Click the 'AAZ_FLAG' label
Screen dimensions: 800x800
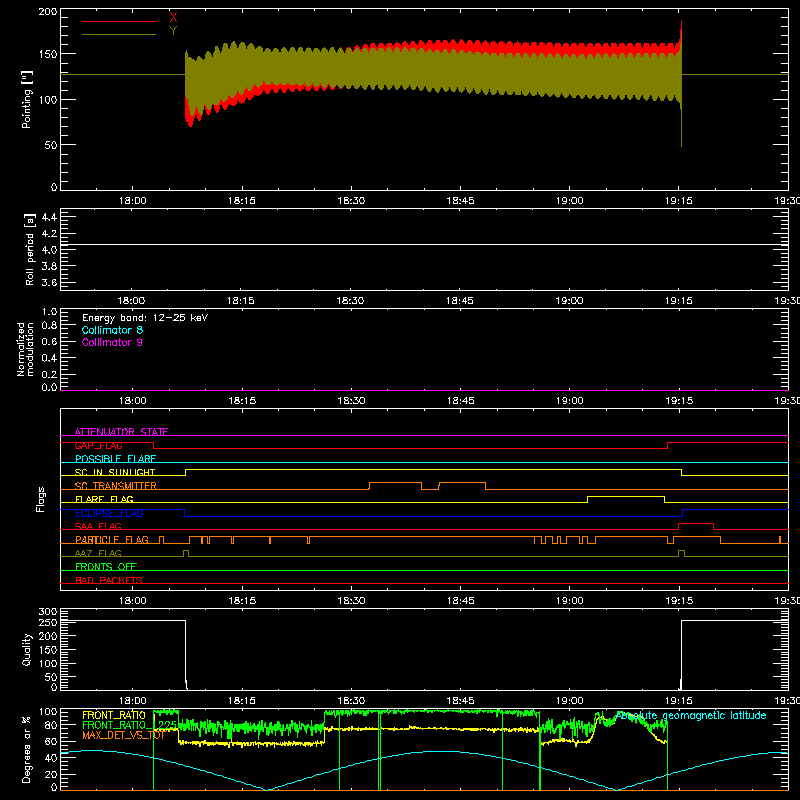coord(98,553)
